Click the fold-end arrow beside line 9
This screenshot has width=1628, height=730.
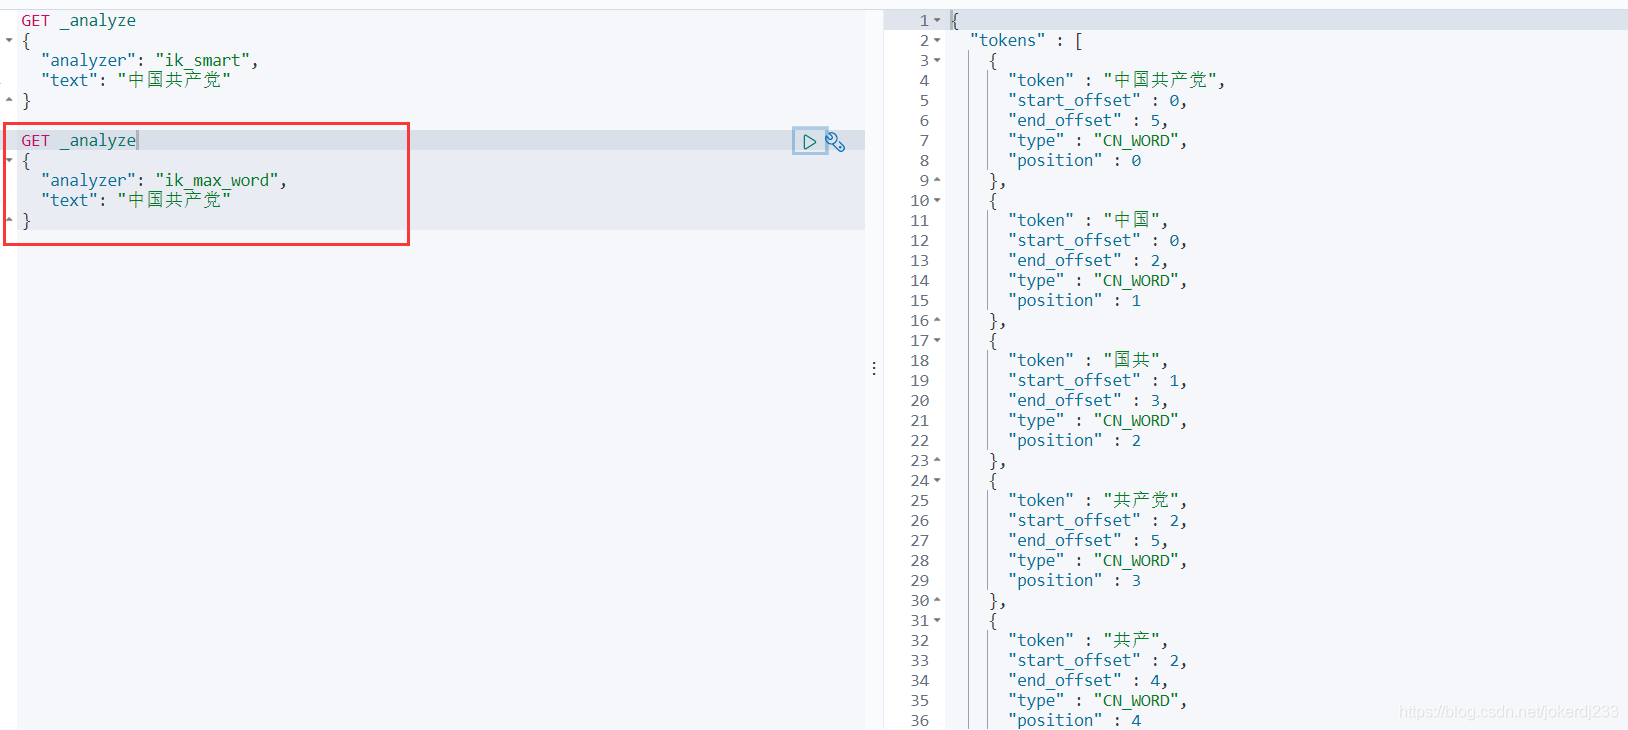[937, 181]
